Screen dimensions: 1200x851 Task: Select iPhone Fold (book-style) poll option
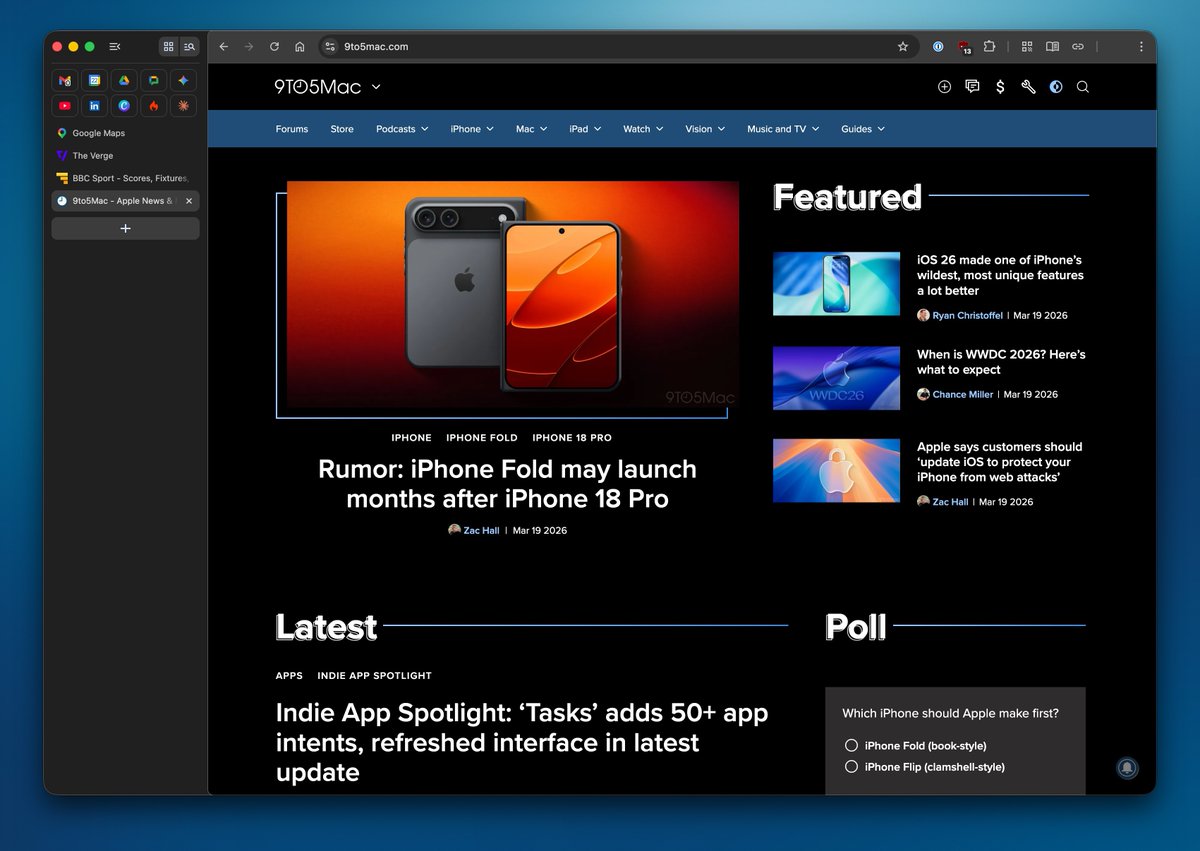click(851, 745)
